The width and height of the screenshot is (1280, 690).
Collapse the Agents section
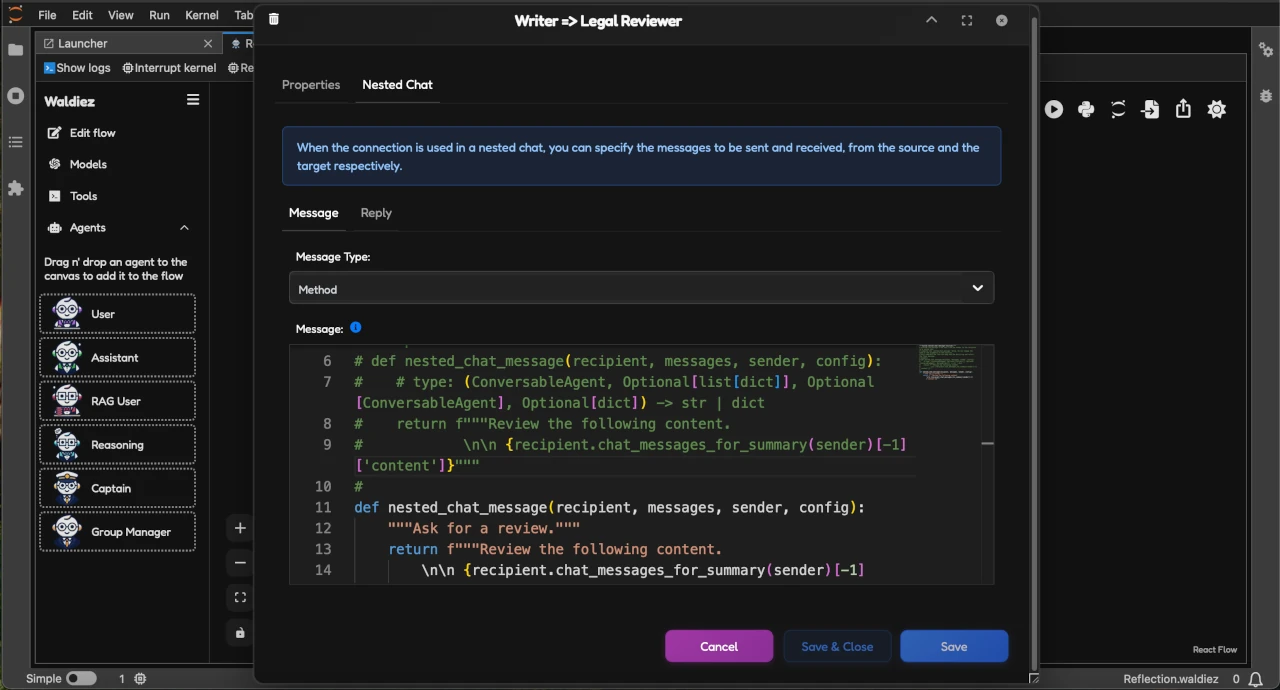click(184, 227)
